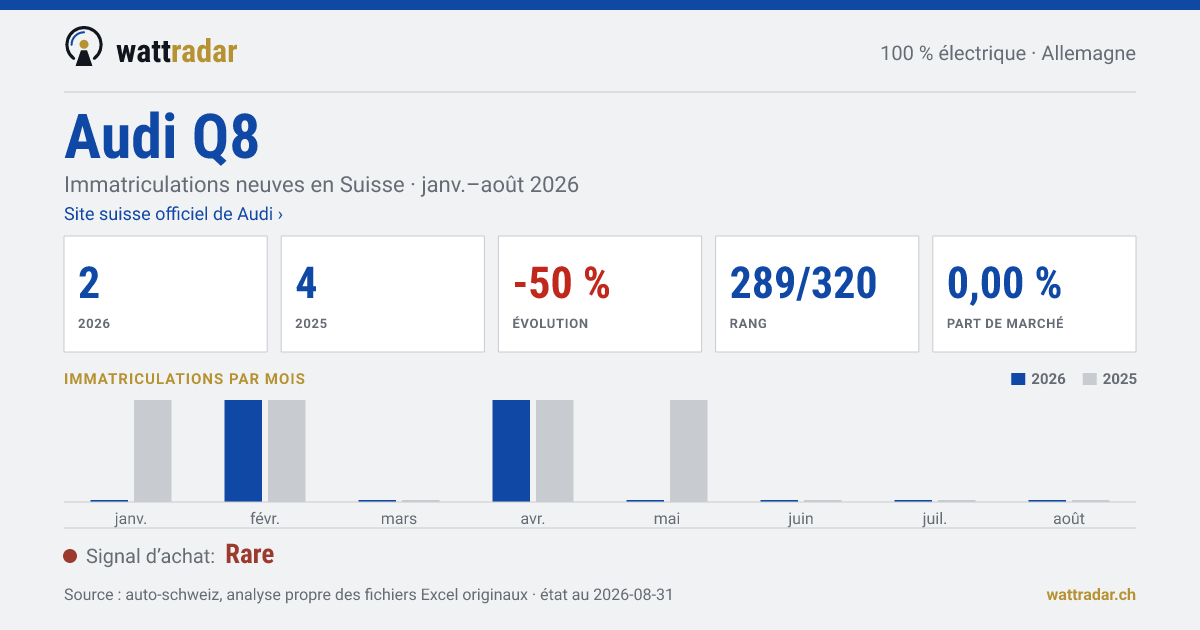Click the blue 2026 legend swatch

[1018, 379]
